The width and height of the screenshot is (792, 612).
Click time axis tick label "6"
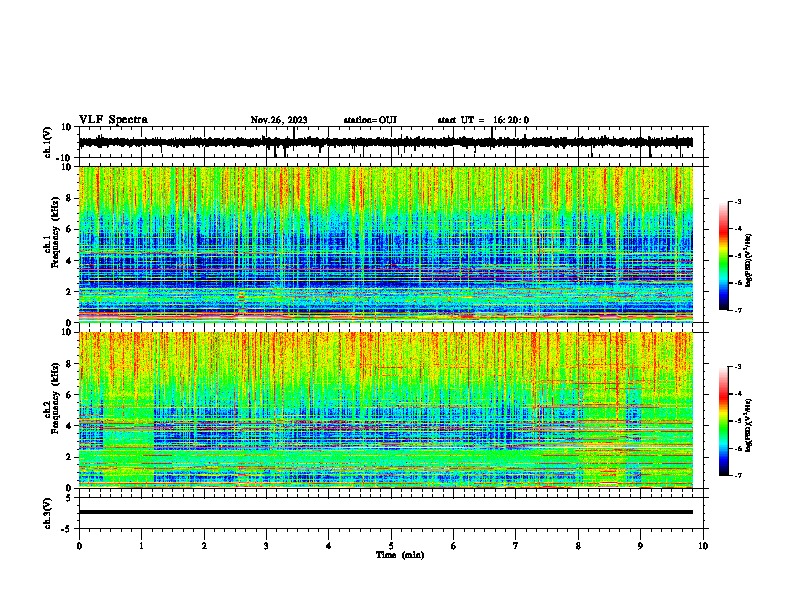point(454,546)
